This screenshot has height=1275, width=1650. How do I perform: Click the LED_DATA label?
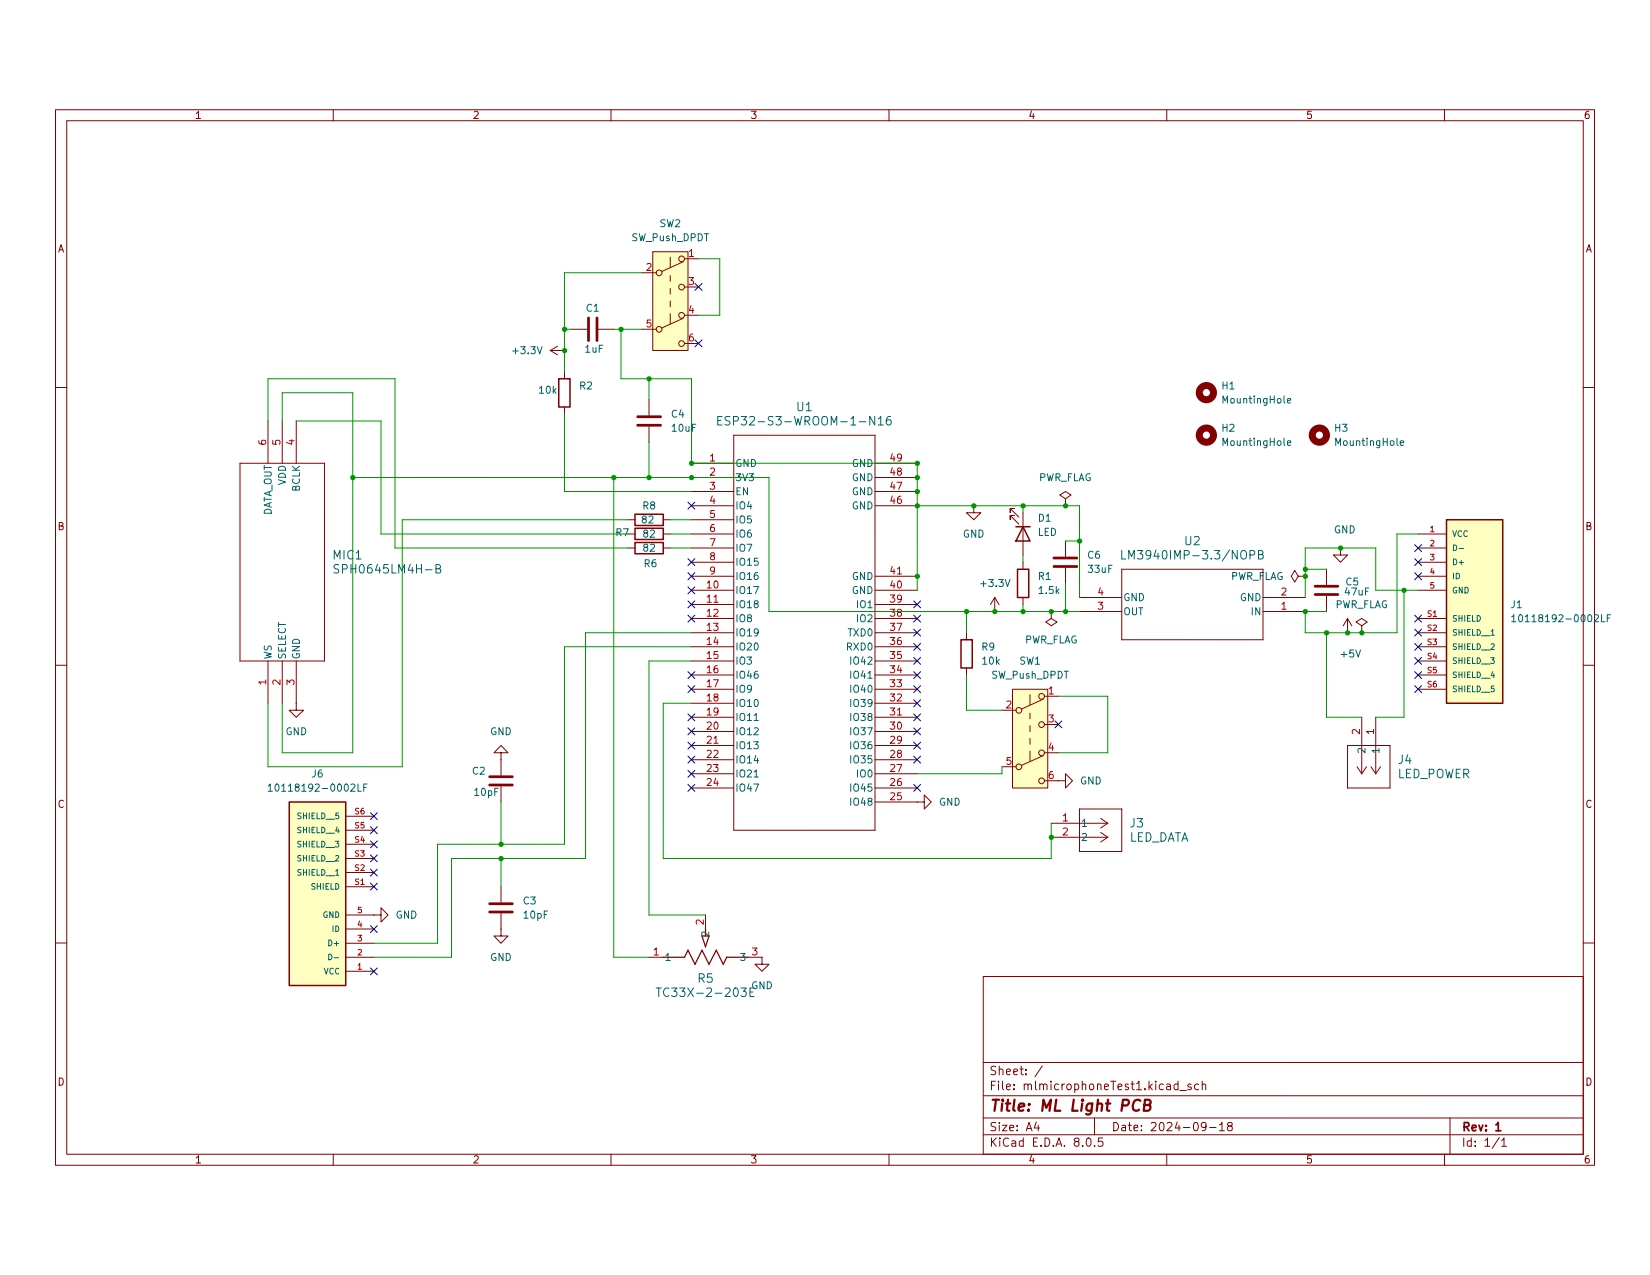point(1159,838)
